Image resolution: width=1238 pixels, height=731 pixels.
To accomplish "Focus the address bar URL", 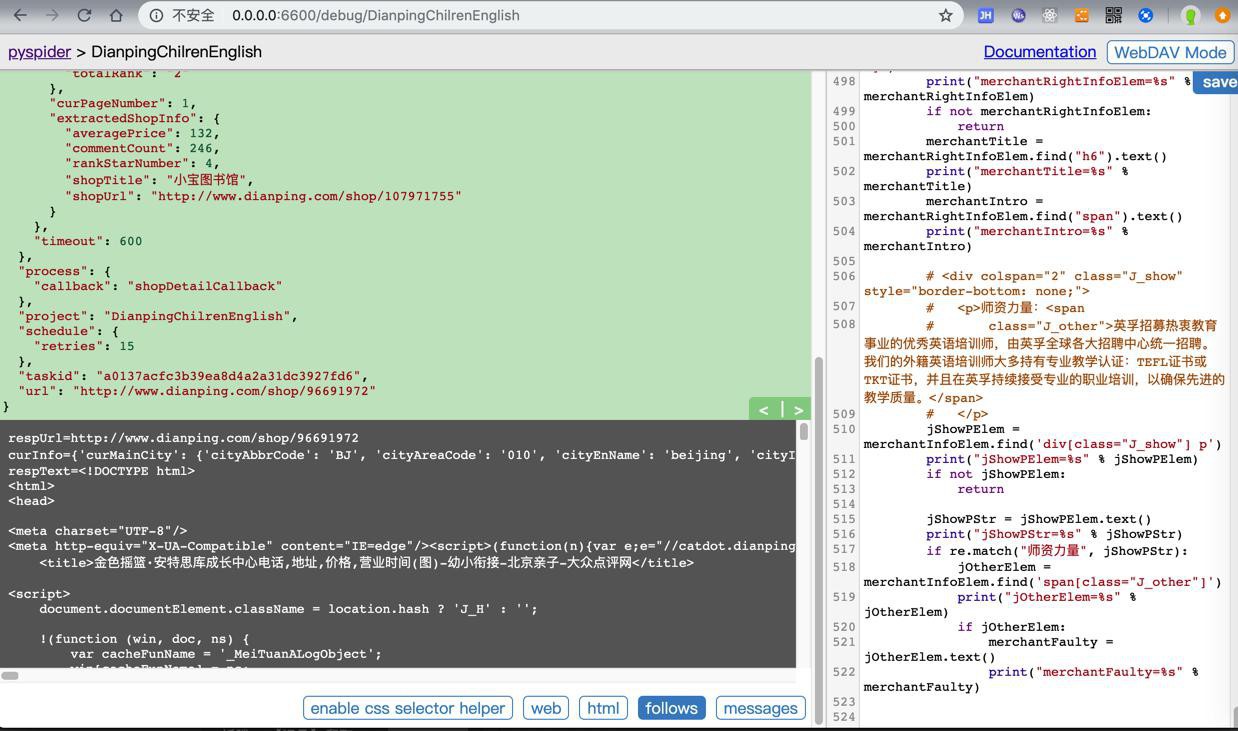I will pos(375,15).
